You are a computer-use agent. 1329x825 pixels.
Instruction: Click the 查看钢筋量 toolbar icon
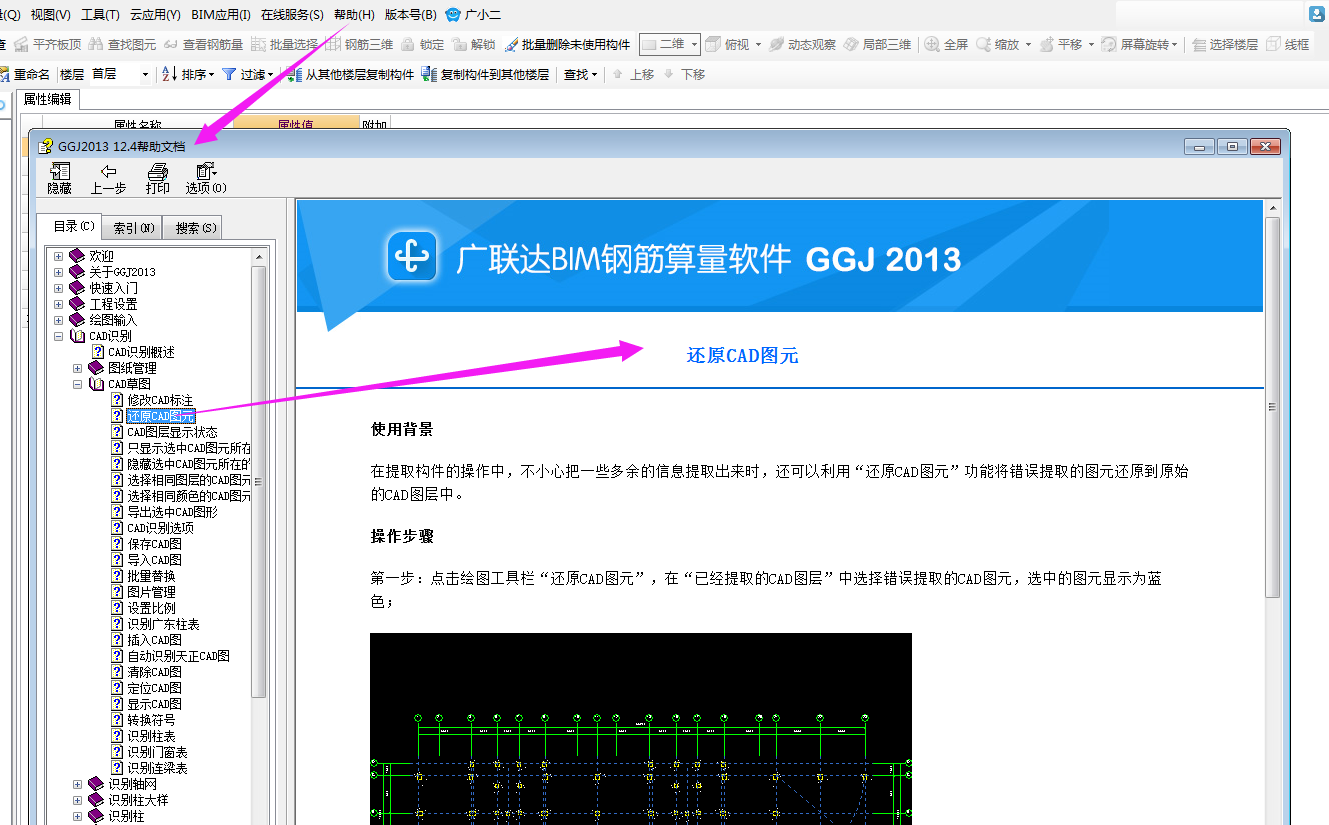[x=171, y=45]
